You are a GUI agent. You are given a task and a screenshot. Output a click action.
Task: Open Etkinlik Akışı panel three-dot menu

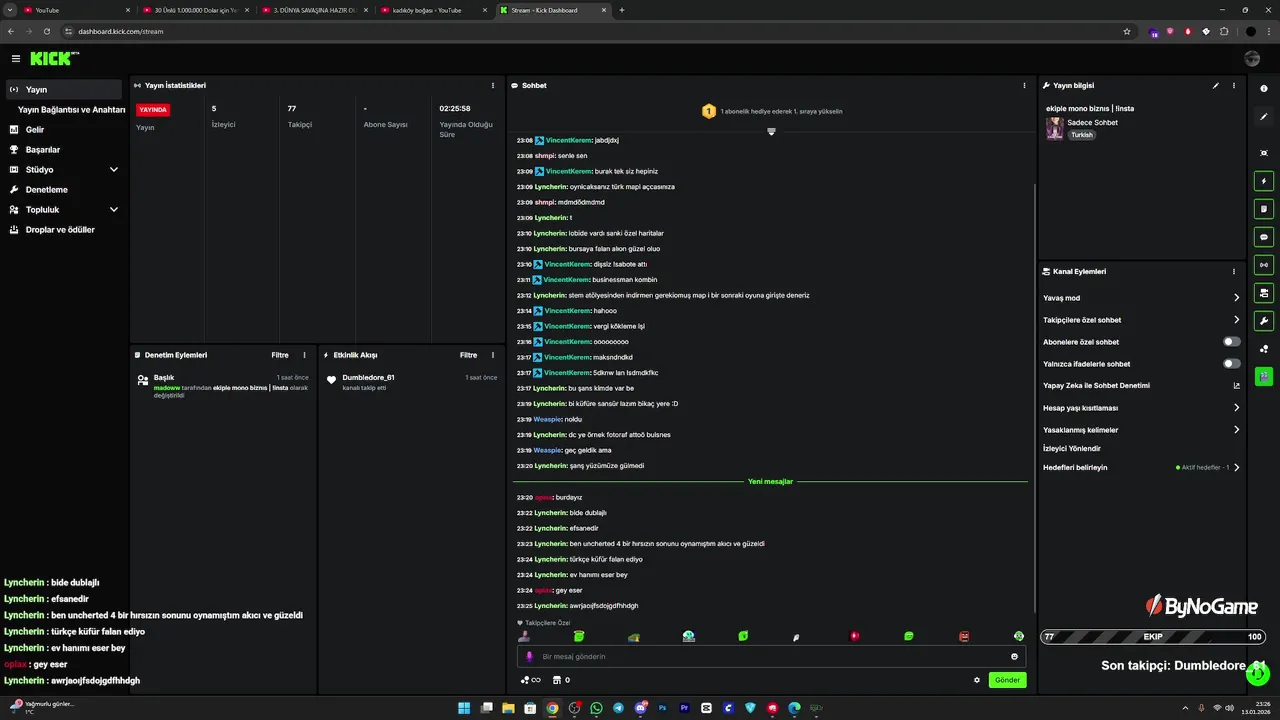point(493,355)
